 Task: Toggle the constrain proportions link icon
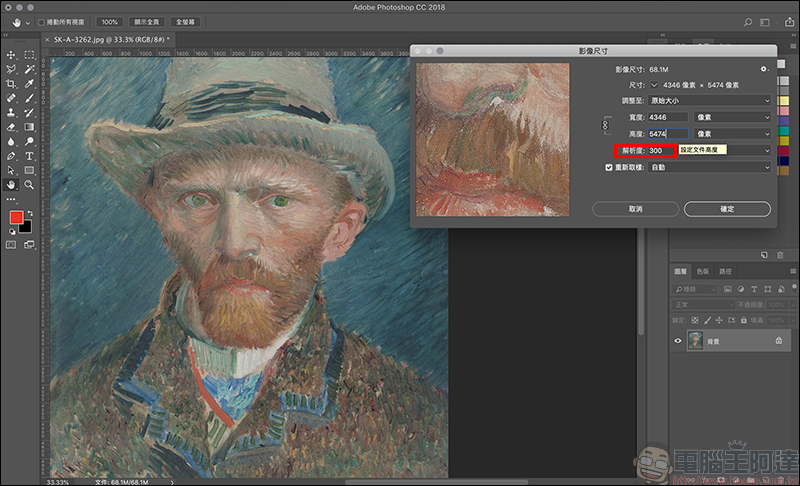point(606,125)
